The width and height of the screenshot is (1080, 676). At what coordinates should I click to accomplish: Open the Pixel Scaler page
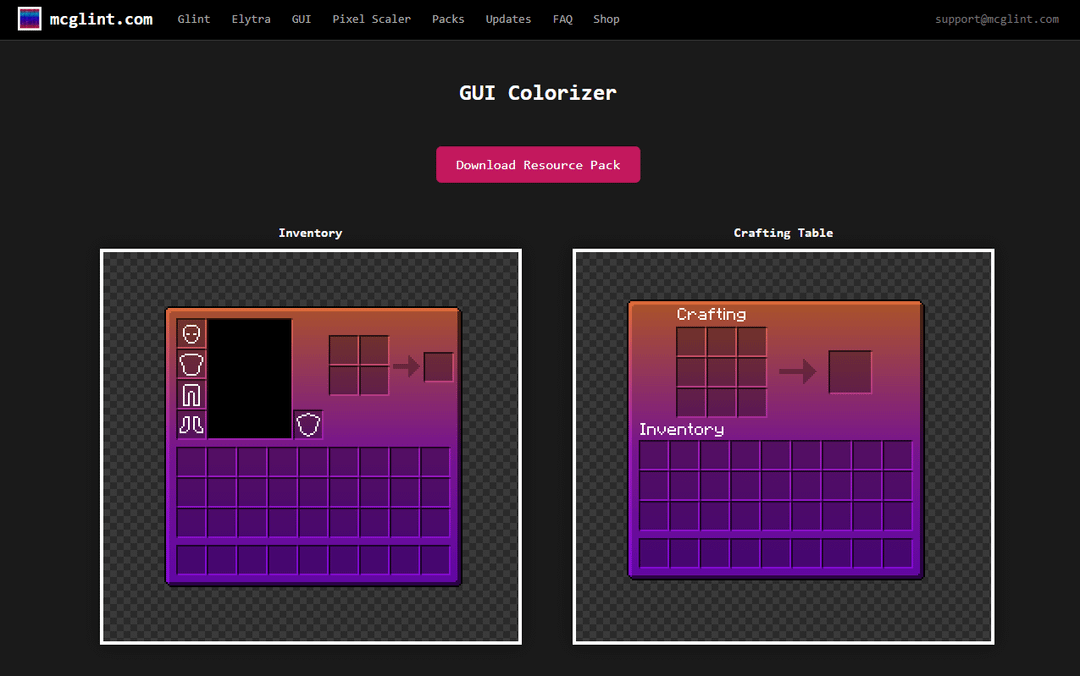(371, 19)
